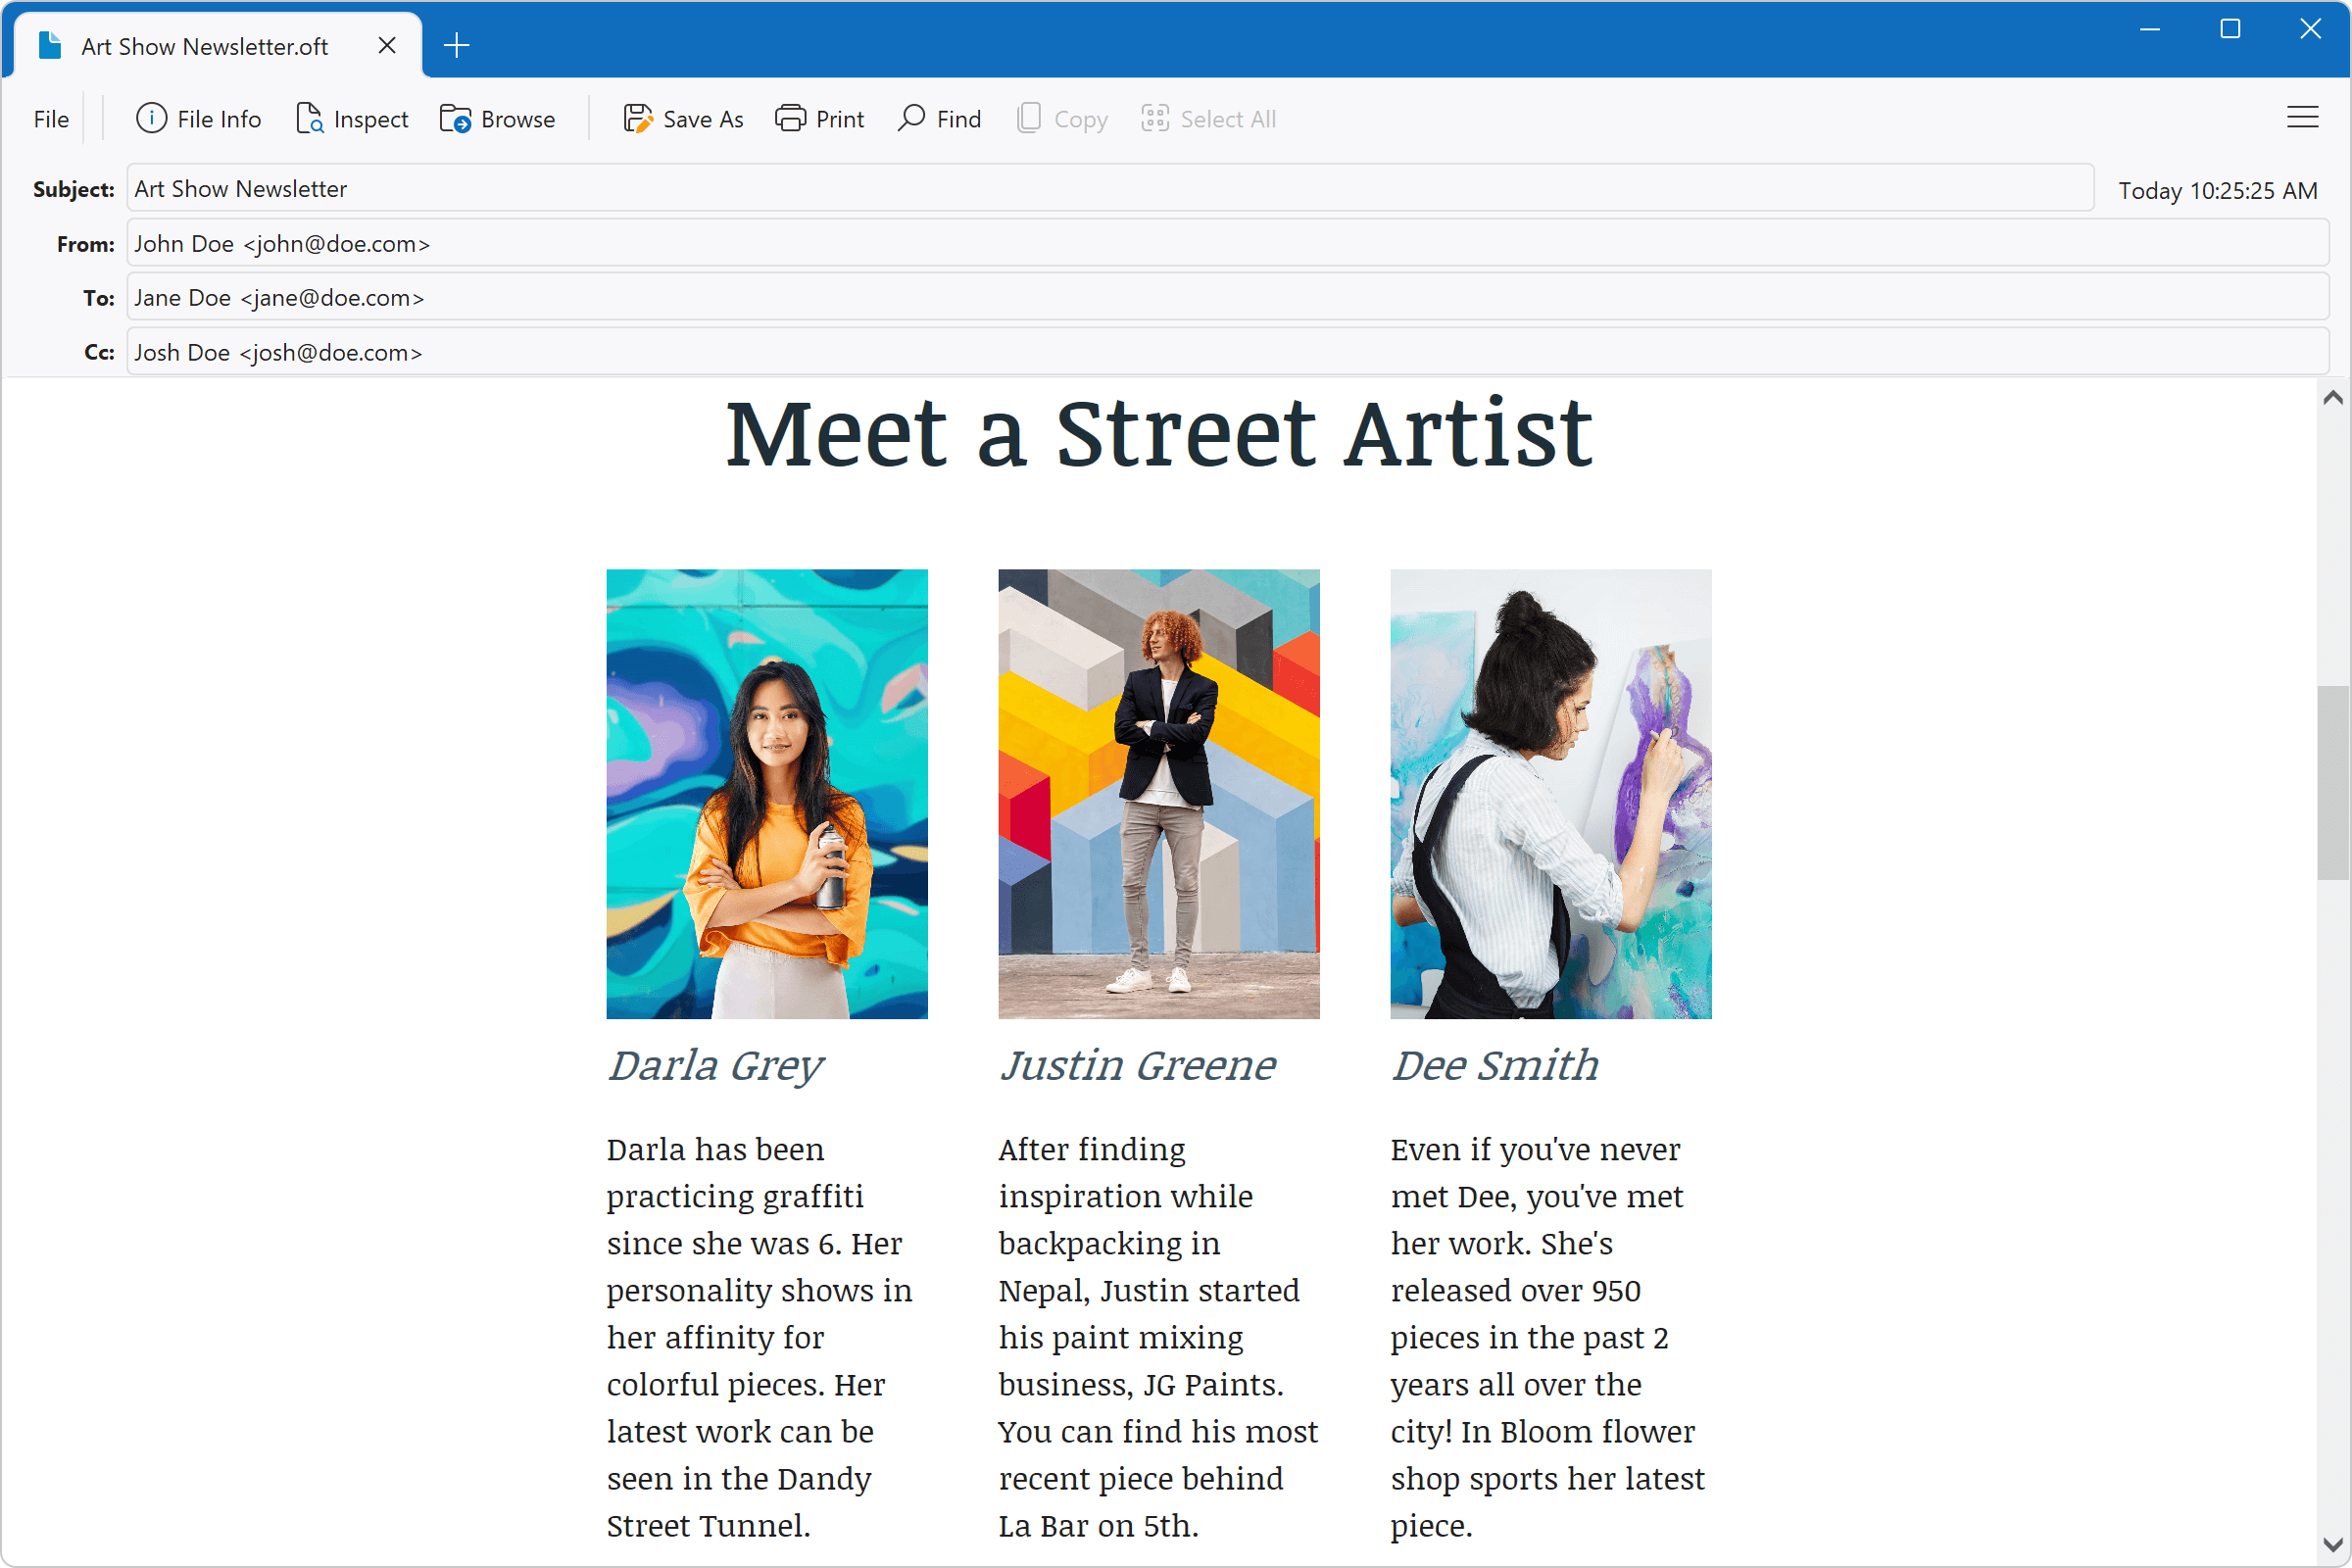Click the Save As icon

click(637, 119)
